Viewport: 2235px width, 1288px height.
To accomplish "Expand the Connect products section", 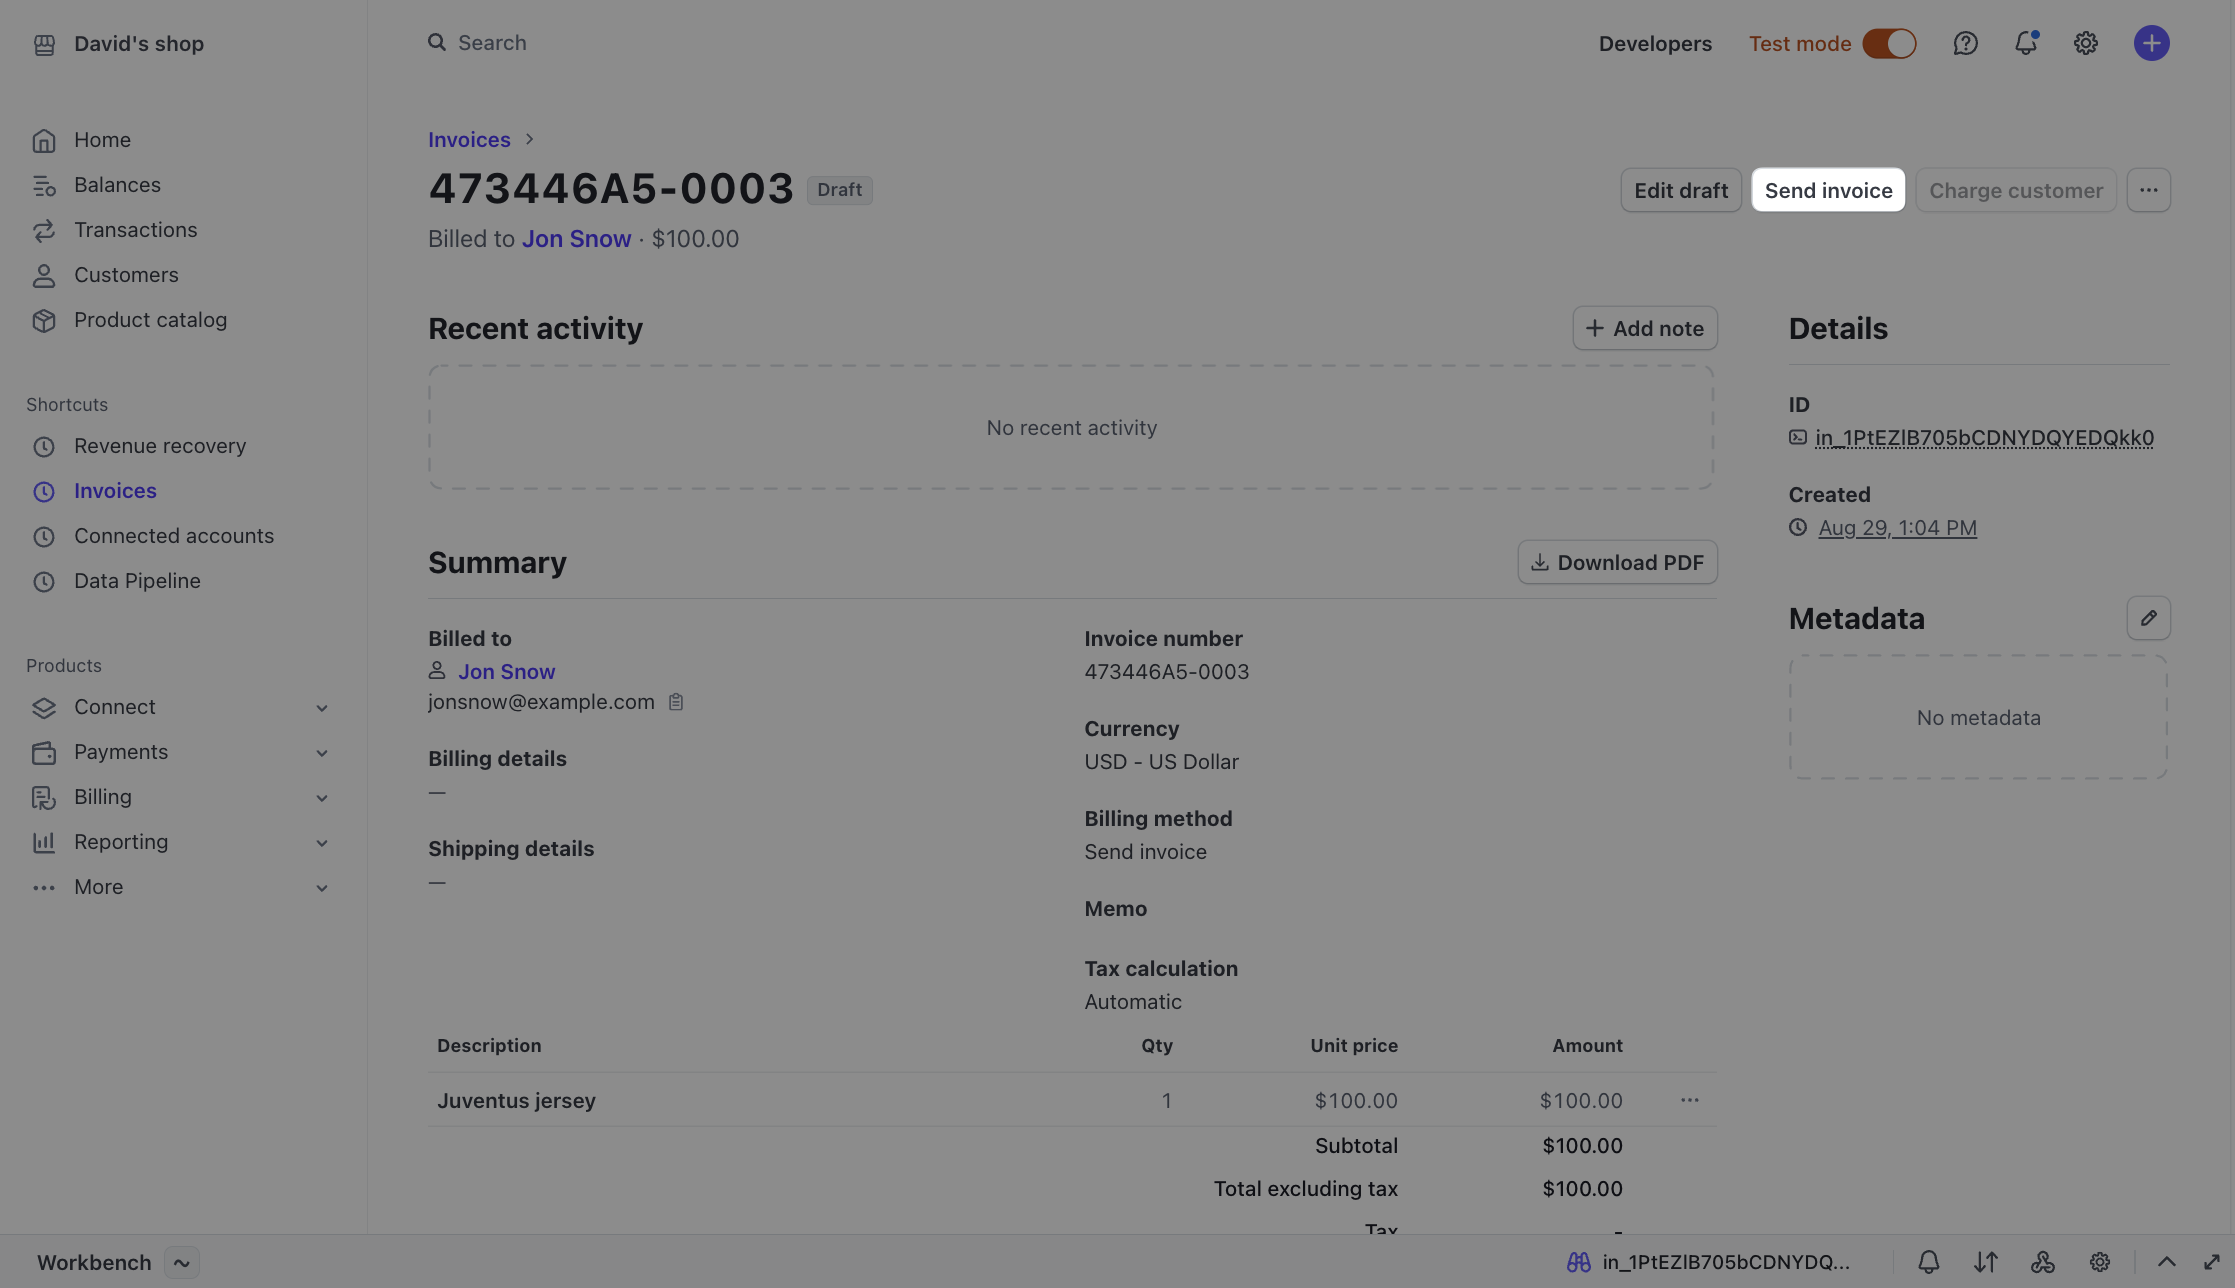I will 321,708.
